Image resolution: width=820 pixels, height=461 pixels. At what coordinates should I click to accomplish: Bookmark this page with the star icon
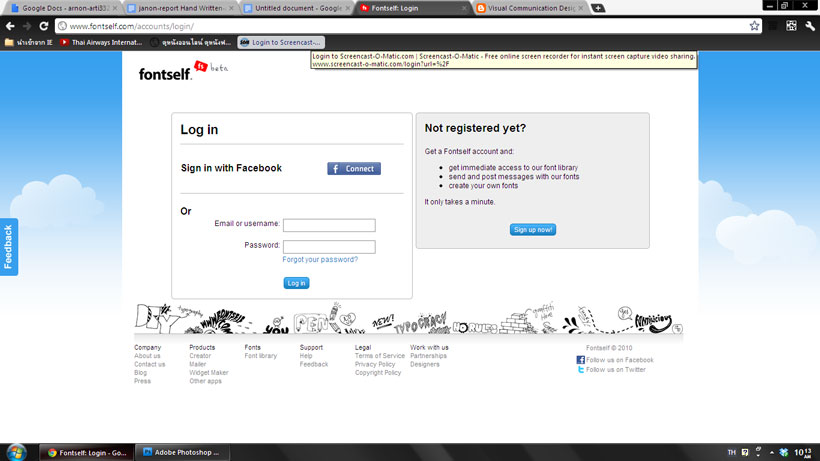click(x=754, y=26)
